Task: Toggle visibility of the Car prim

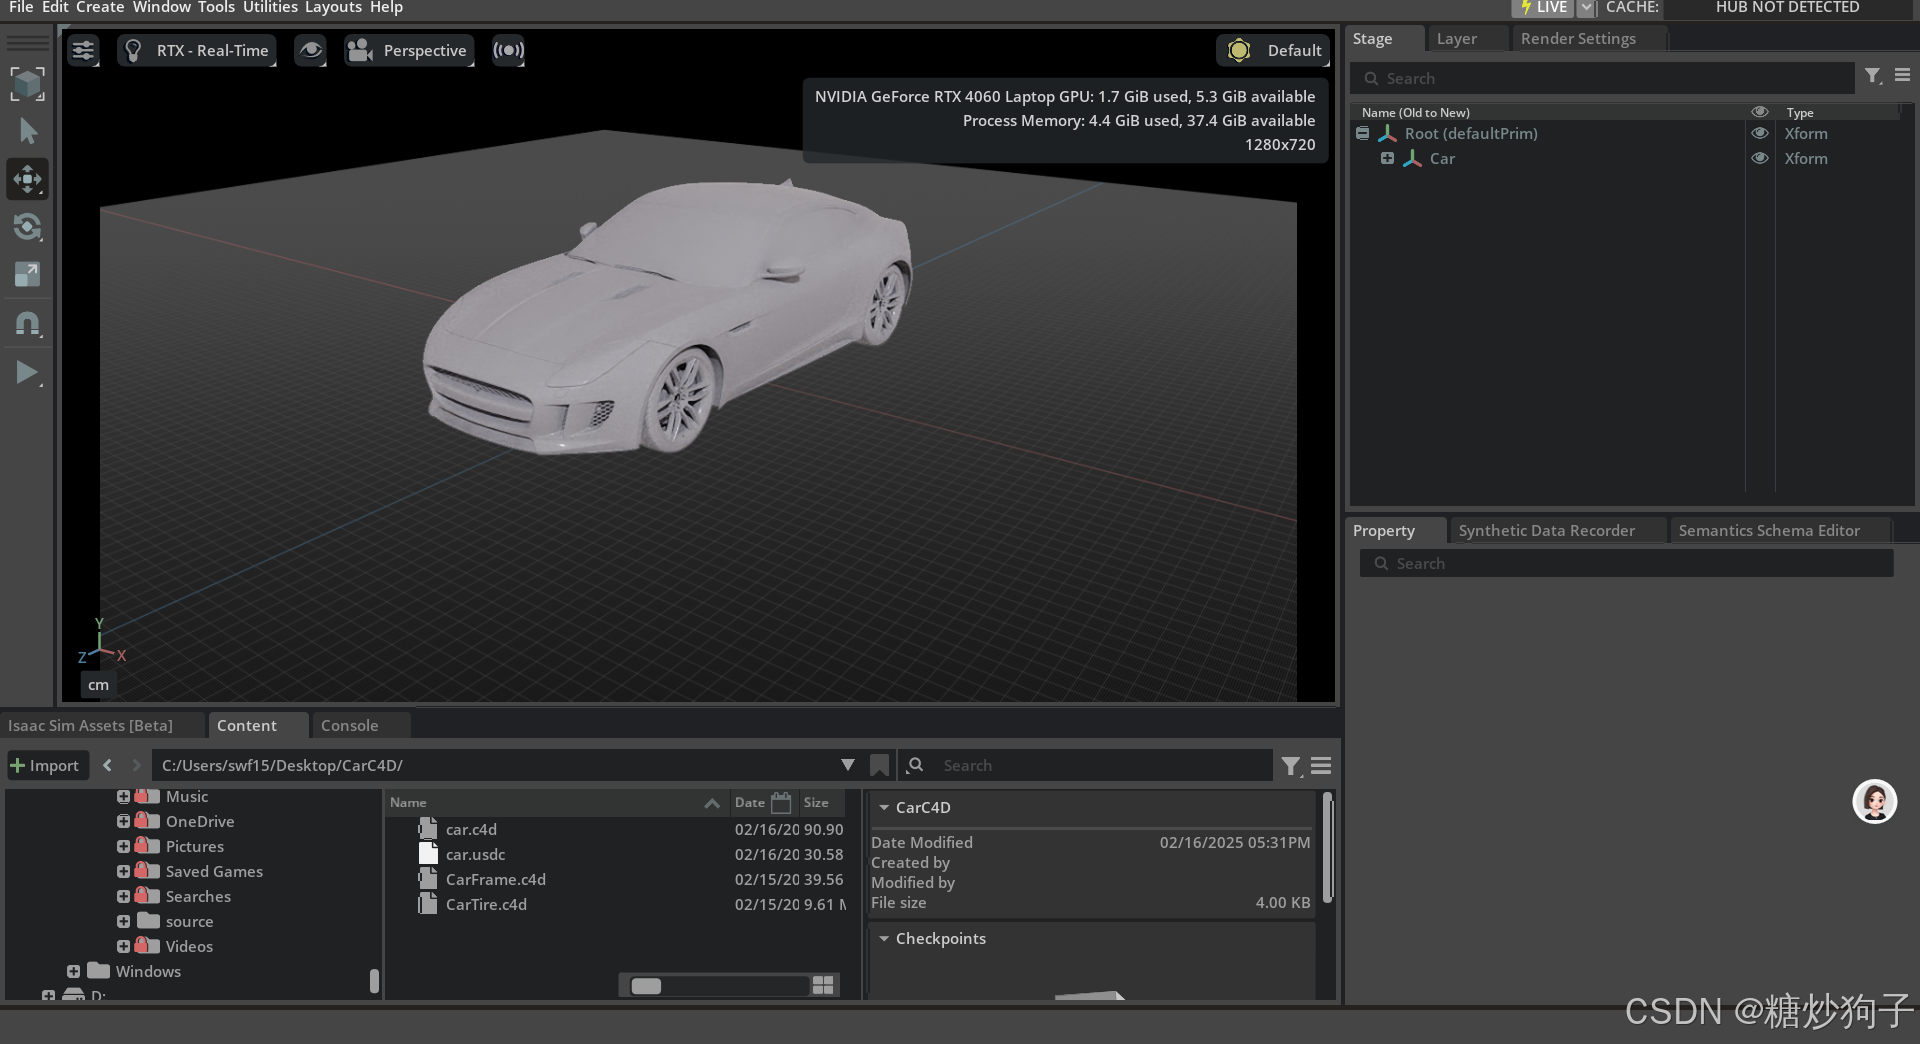Action: [x=1760, y=159]
